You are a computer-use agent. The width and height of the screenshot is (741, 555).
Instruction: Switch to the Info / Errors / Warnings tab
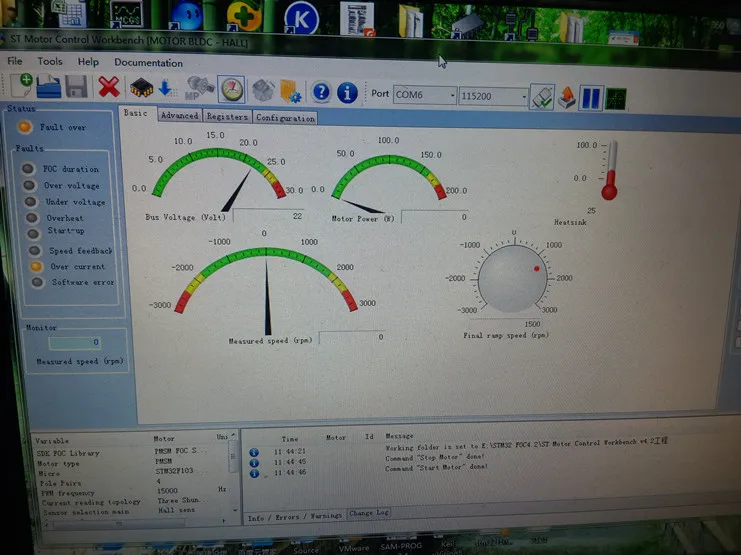tap(294, 517)
